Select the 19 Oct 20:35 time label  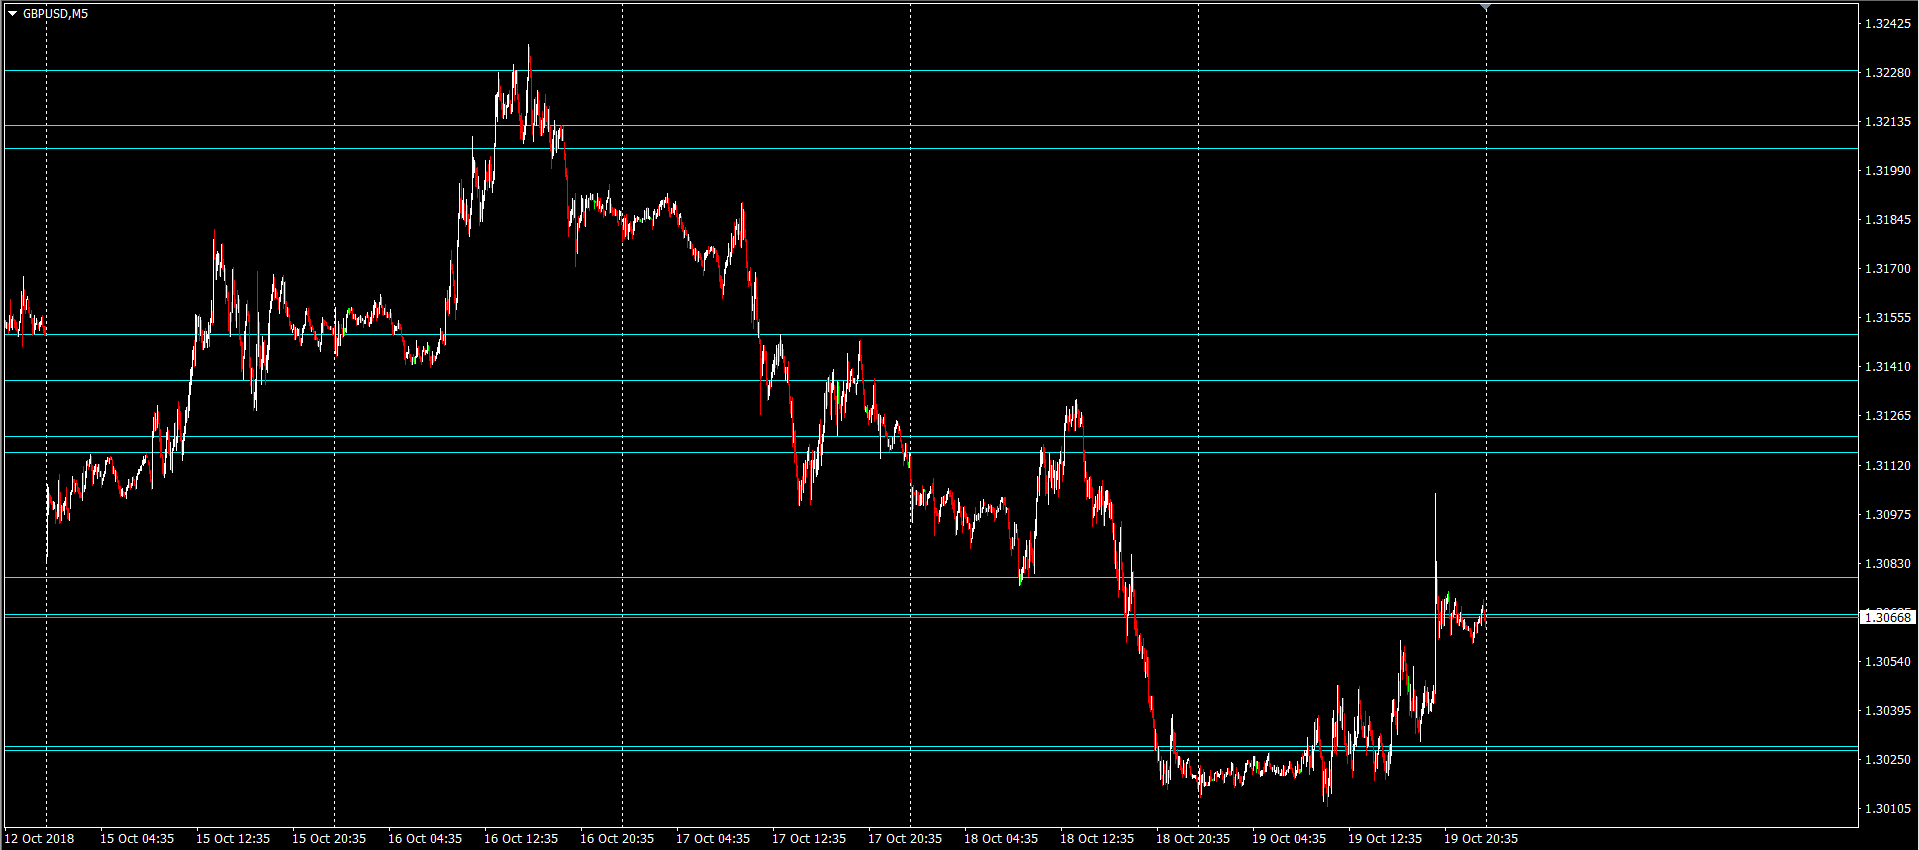(1481, 838)
